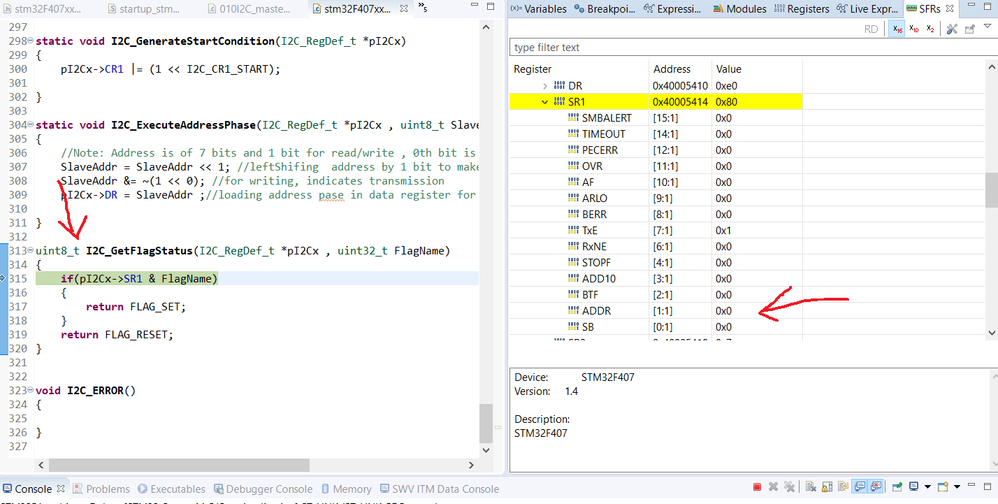Toggle show console on standard error
This screenshot has height=504, width=998.
(x=876, y=487)
